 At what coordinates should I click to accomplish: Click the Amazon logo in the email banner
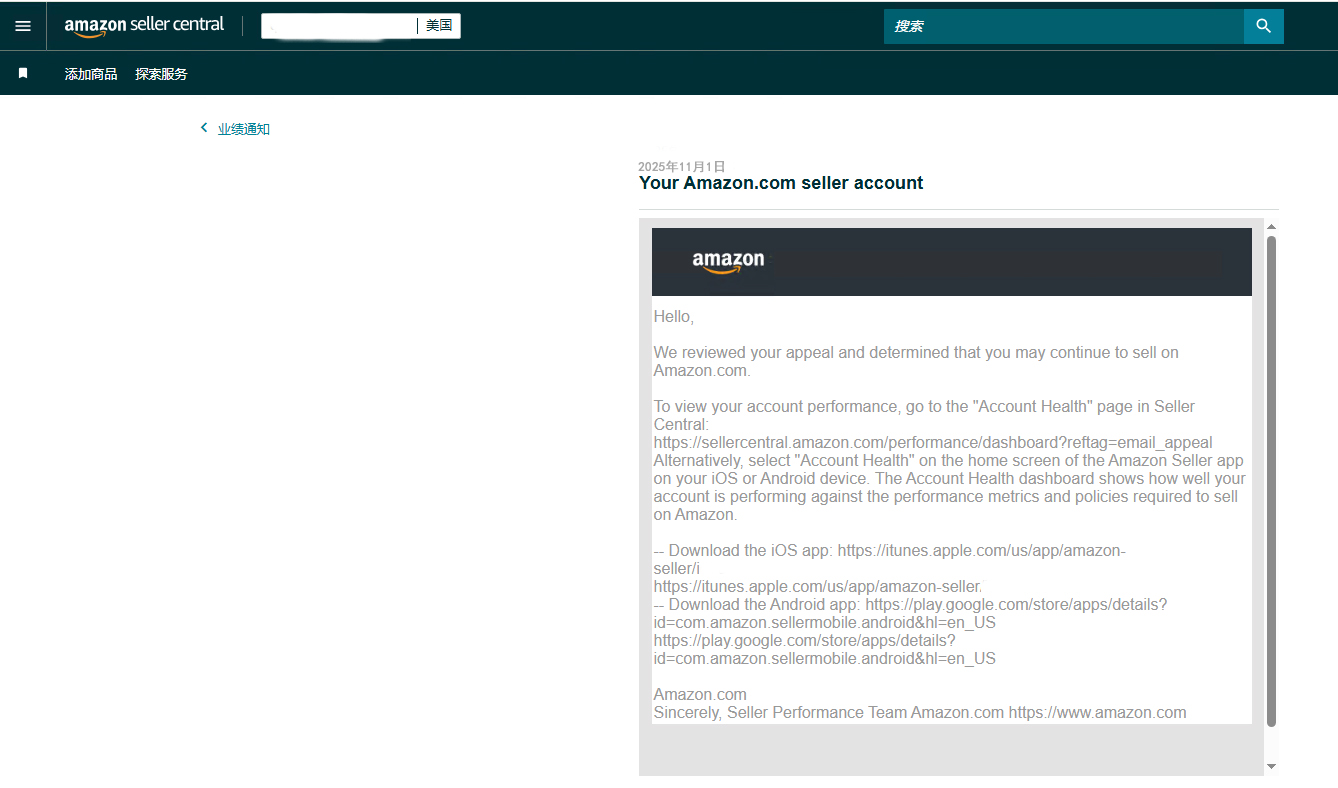point(728,262)
